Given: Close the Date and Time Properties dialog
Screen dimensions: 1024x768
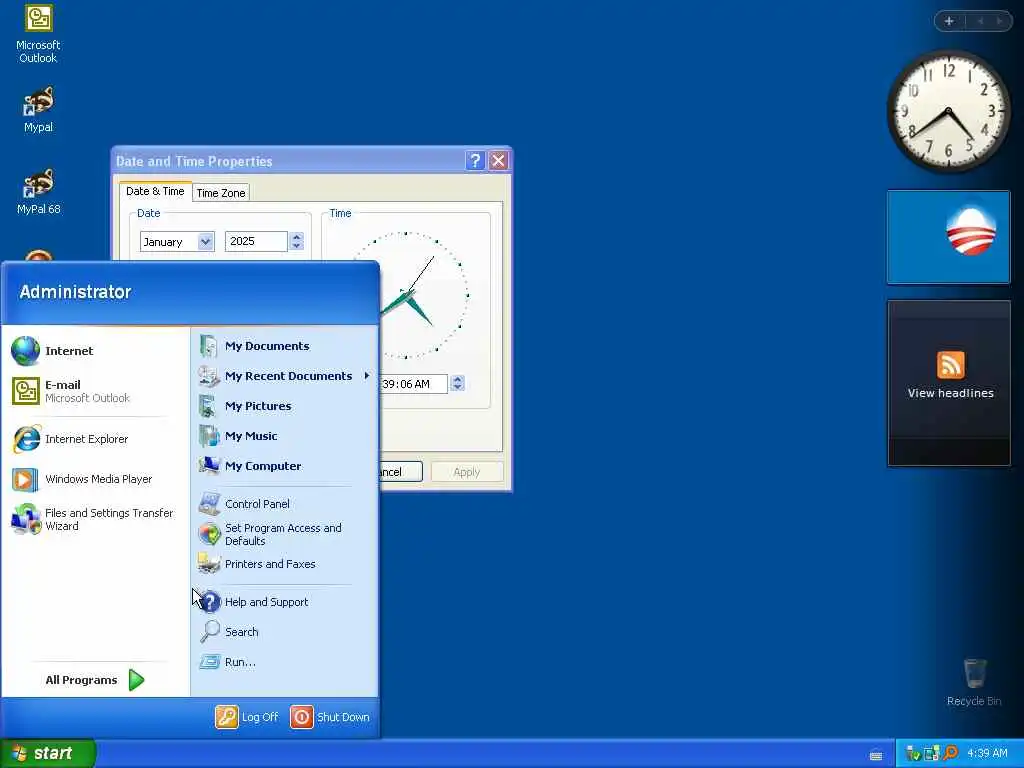Looking at the screenshot, I should [498, 161].
